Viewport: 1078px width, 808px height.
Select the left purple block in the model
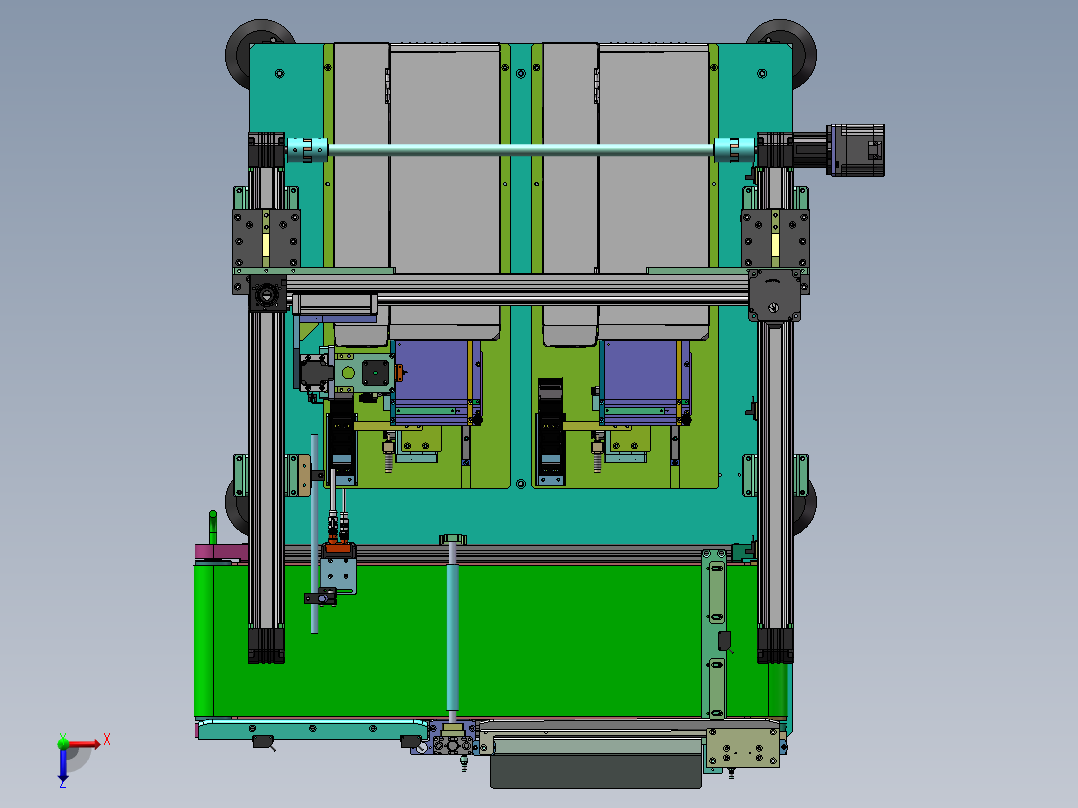tap(436, 380)
